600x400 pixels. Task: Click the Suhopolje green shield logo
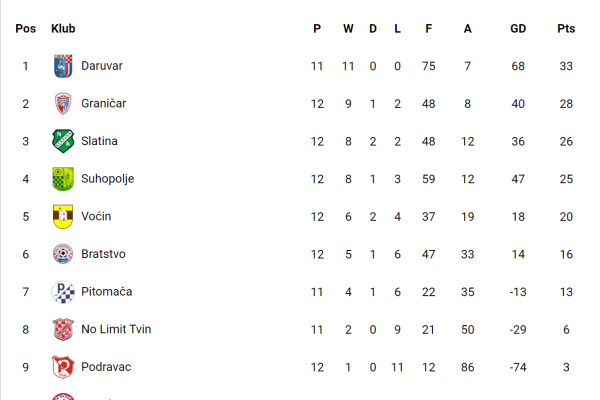tap(63, 179)
